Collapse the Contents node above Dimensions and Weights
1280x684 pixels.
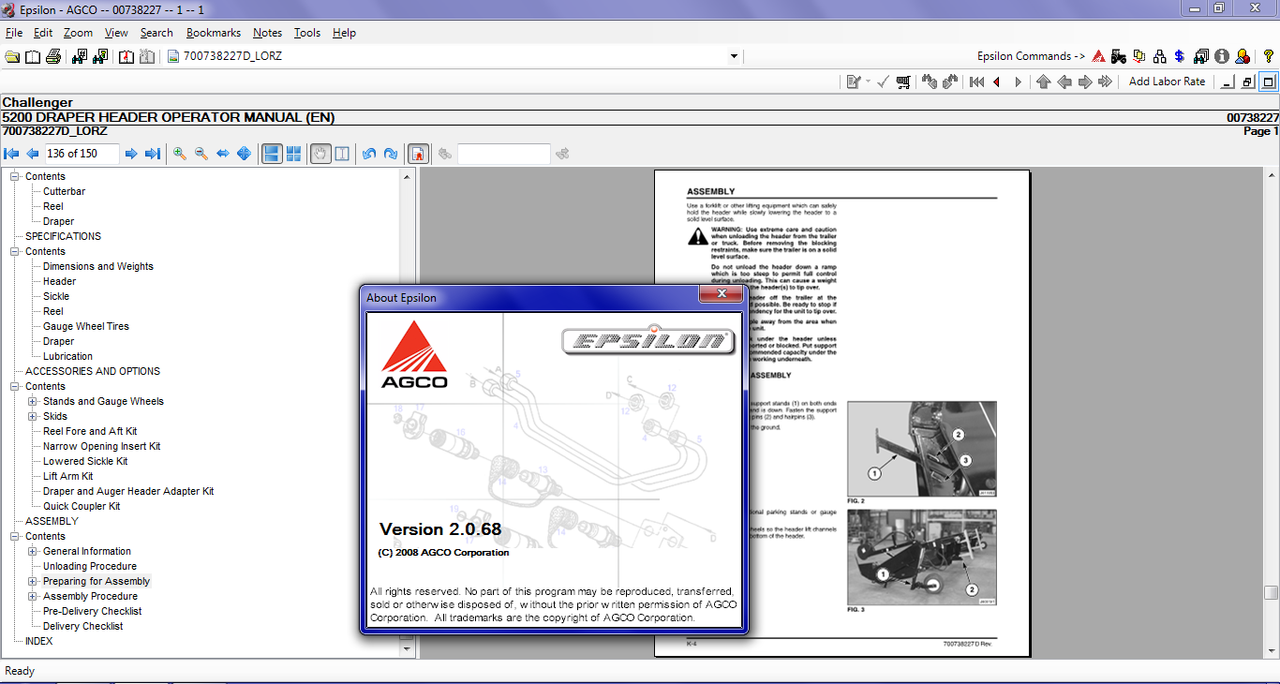(x=15, y=251)
